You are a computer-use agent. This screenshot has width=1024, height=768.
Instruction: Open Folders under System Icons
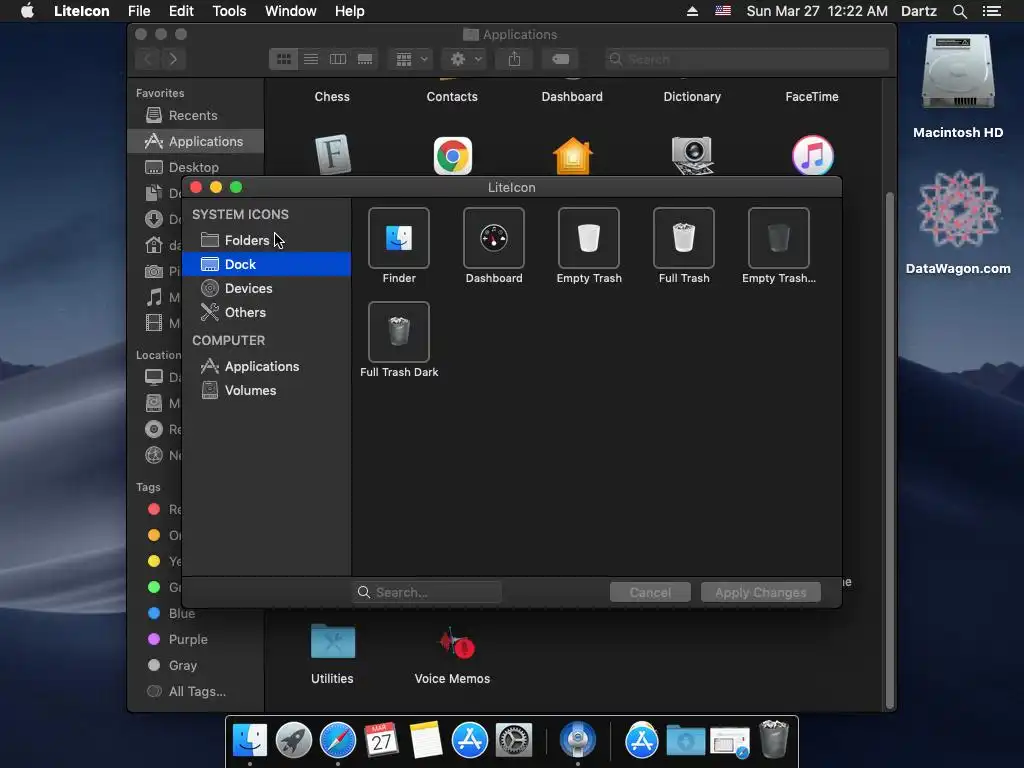266,240
